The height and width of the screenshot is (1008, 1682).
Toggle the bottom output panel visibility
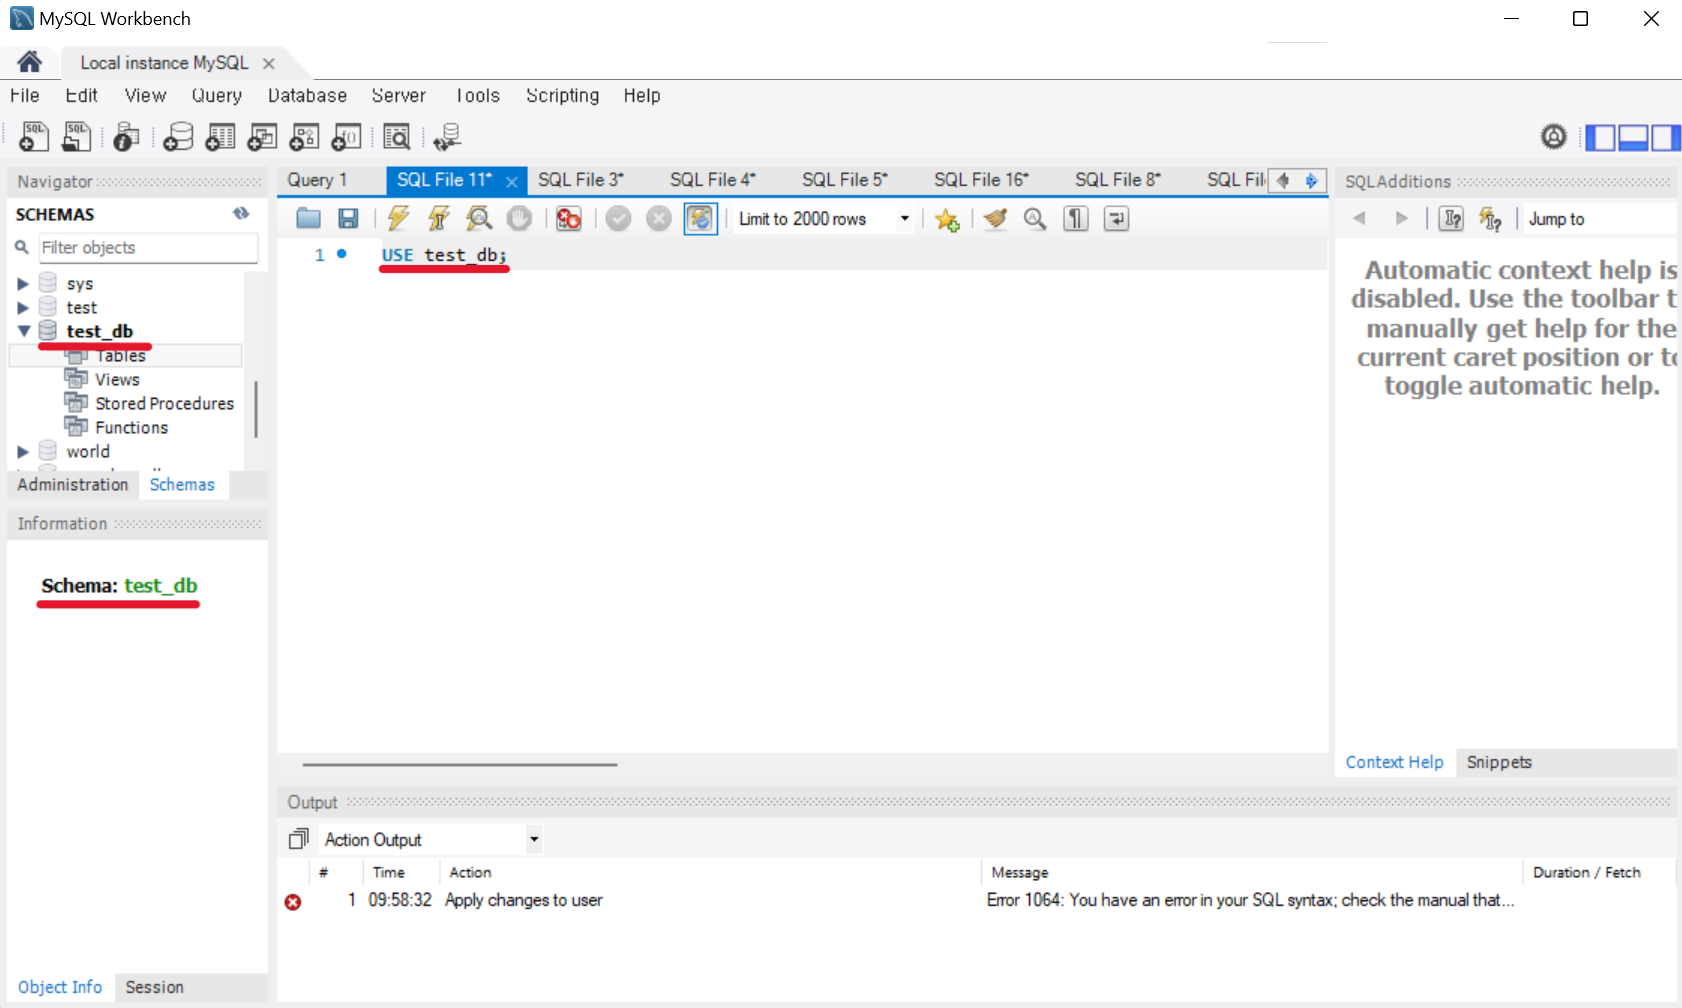pos(1633,137)
